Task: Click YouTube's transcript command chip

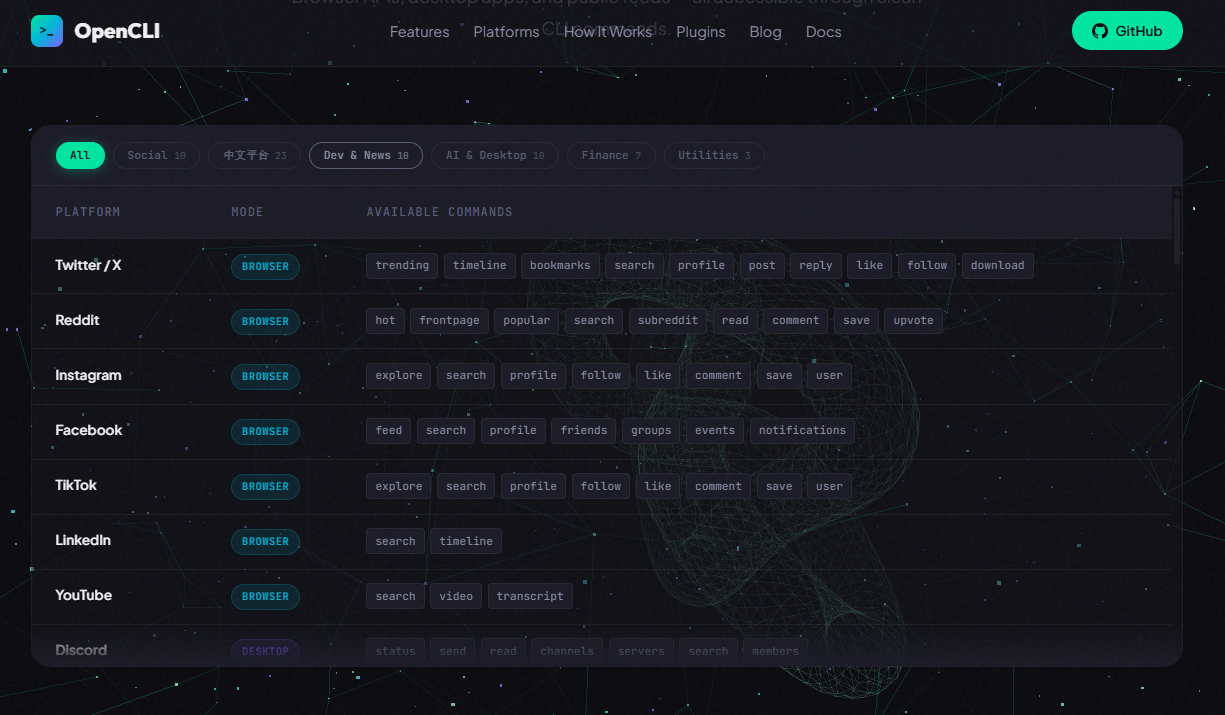Action: 530,596
